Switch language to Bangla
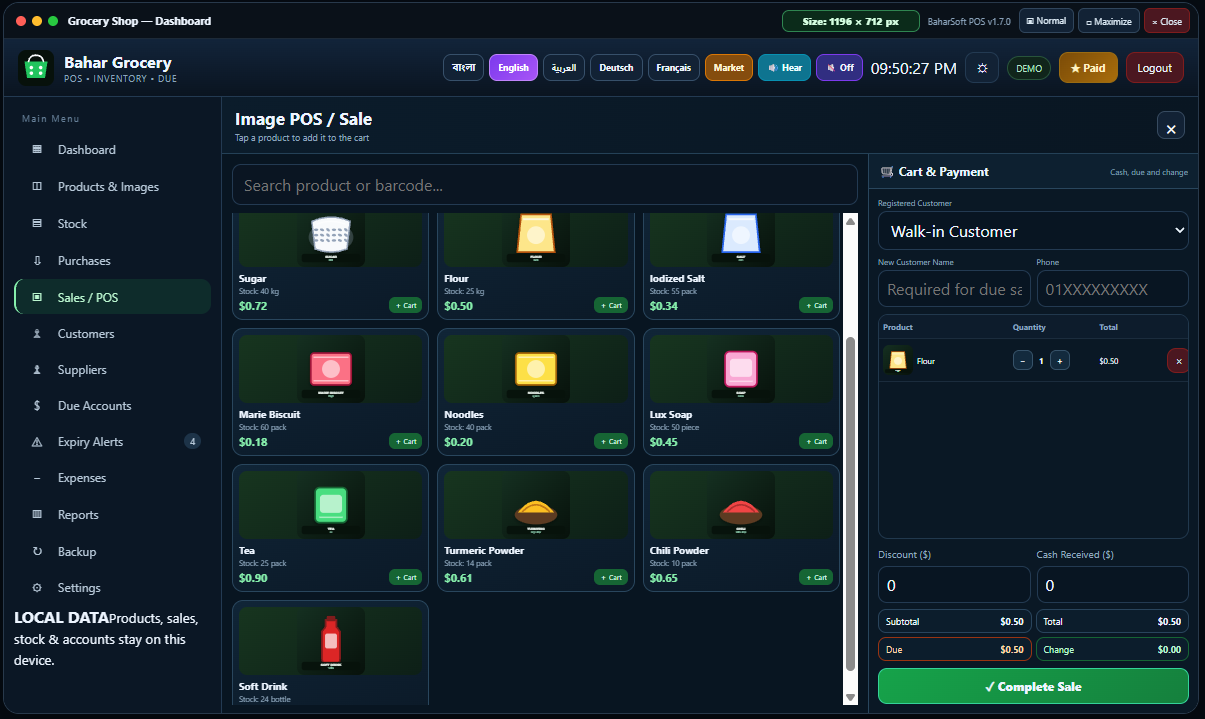Screen dimensions: 1205x719 click(x=463, y=68)
